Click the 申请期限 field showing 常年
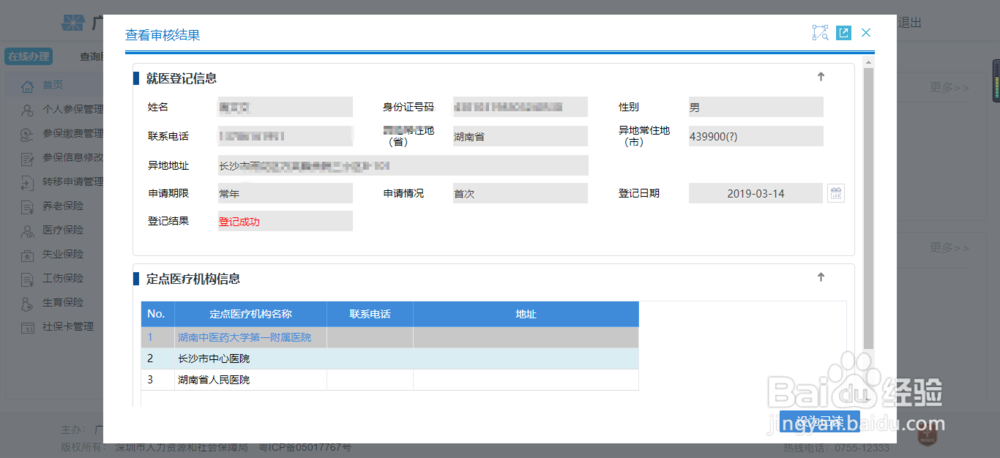The height and width of the screenshot is (458, 1000). 285,193
